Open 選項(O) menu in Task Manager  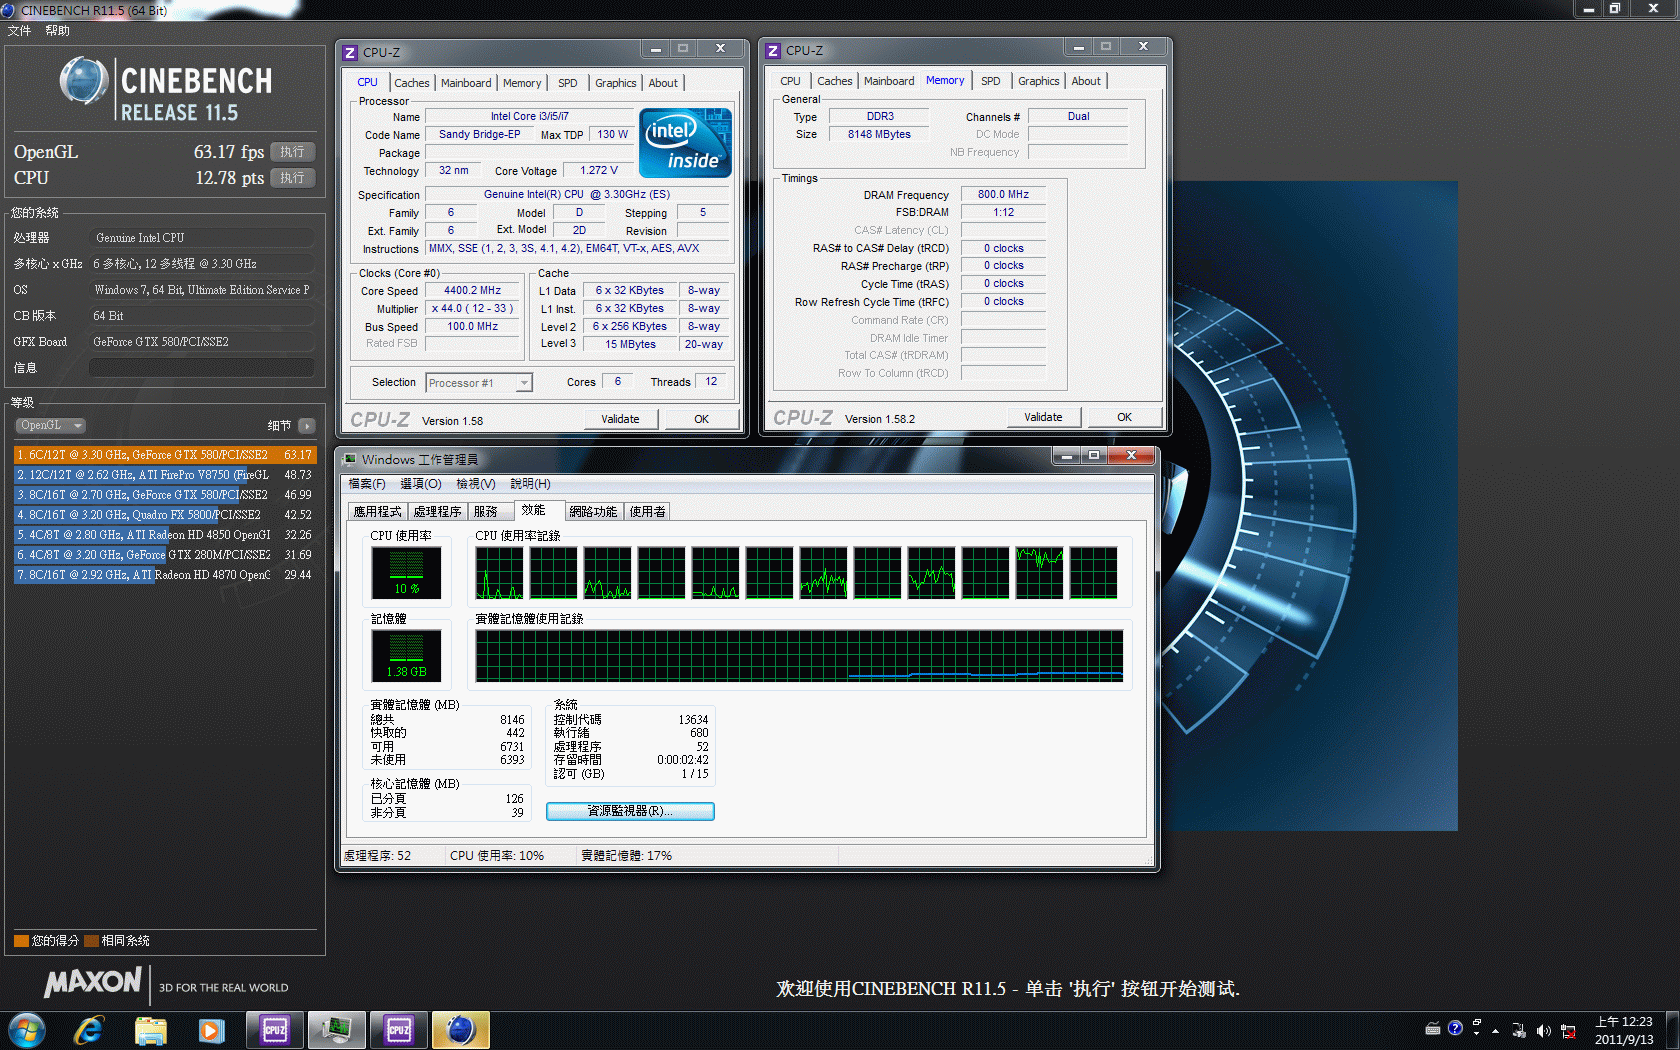[421, 484]
